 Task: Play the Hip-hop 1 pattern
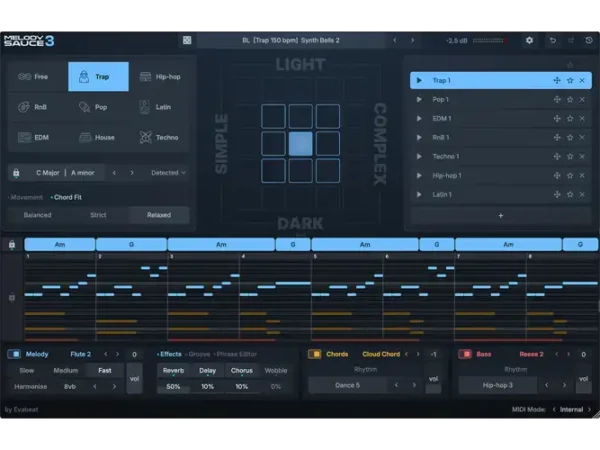click(419, 176)
